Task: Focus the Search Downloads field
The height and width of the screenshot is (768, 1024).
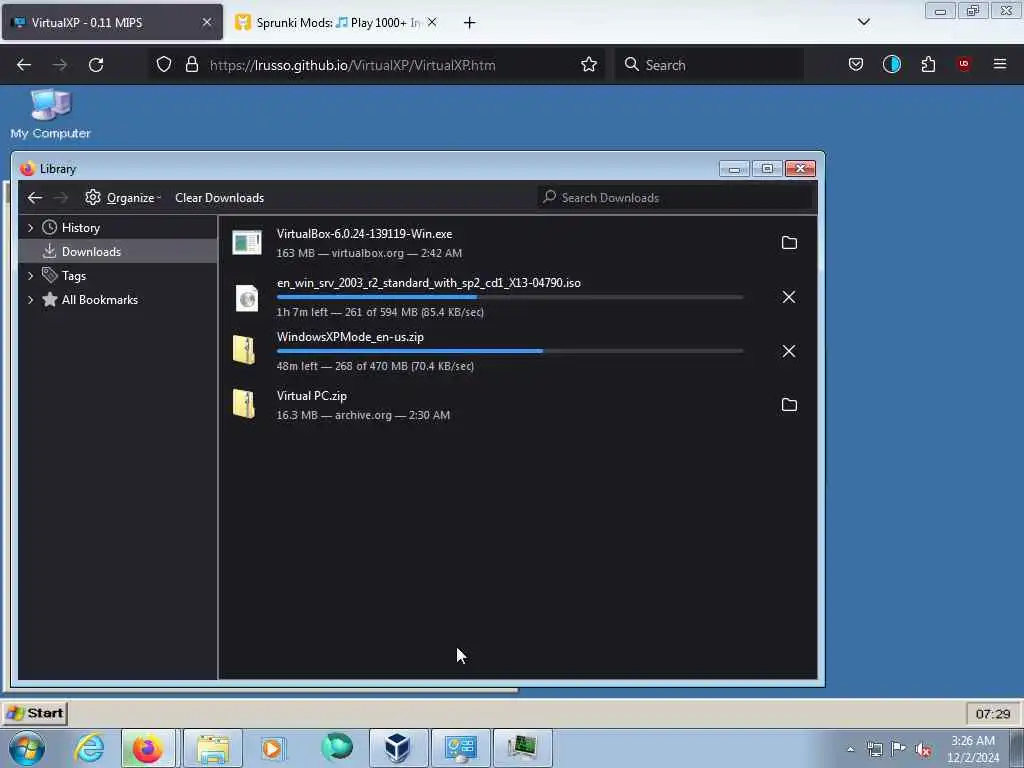Action: 675,198
